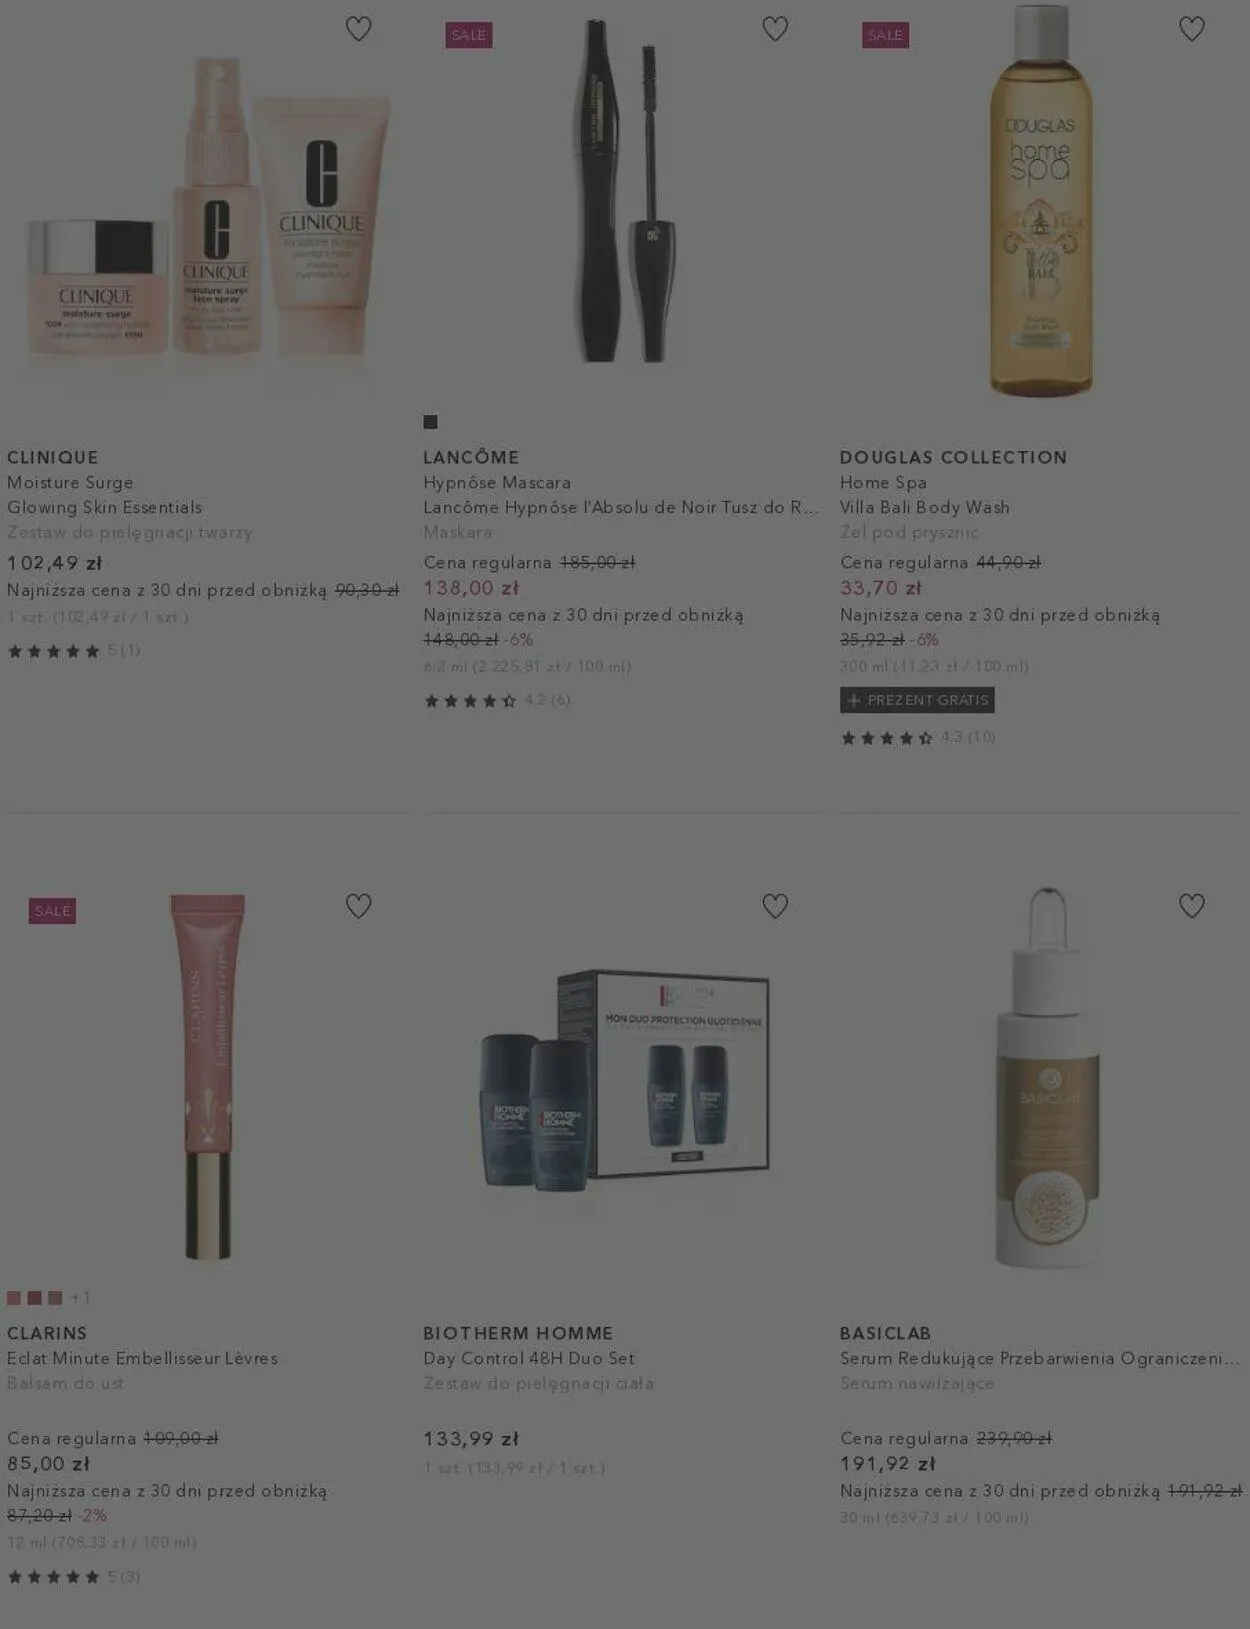View Lancôme mascara star rating reviews
Image resolution: width=1250 pixels, height=1629 pixels.
click(x=497, y=700)
